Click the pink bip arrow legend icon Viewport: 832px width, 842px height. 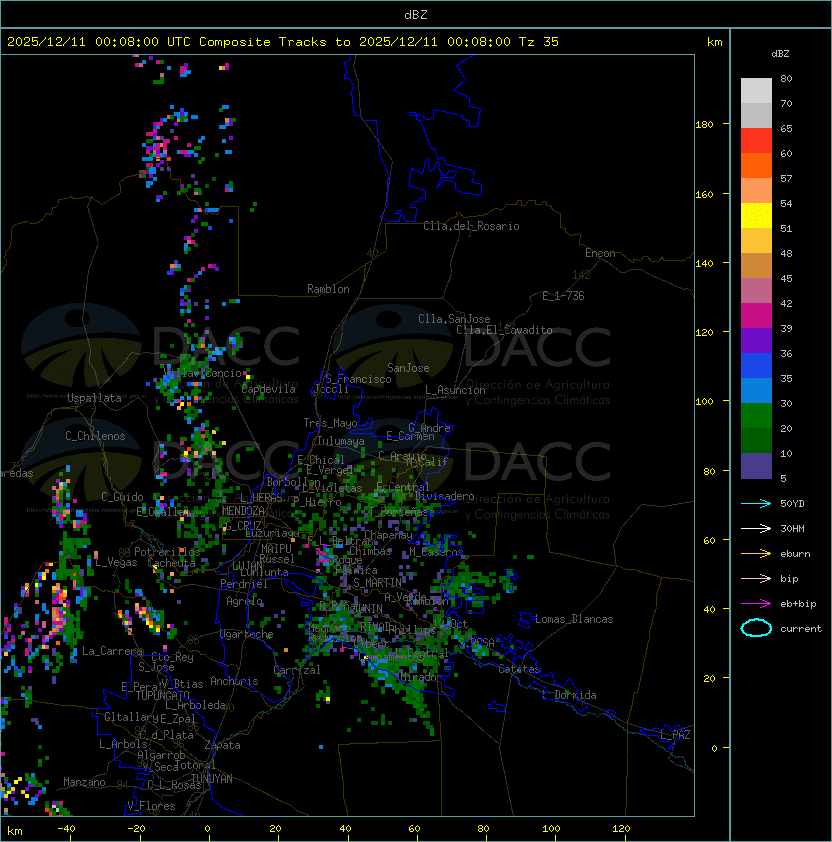(x=756, y=578)
